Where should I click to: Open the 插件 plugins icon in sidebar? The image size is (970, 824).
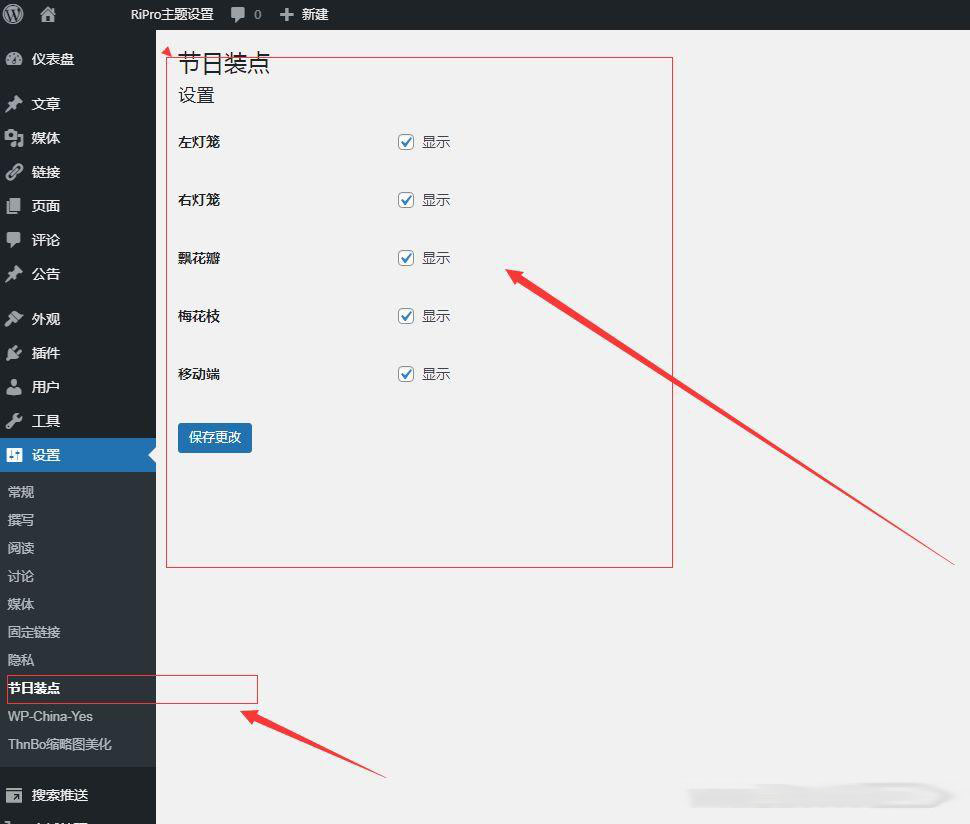tap(14, 353)
